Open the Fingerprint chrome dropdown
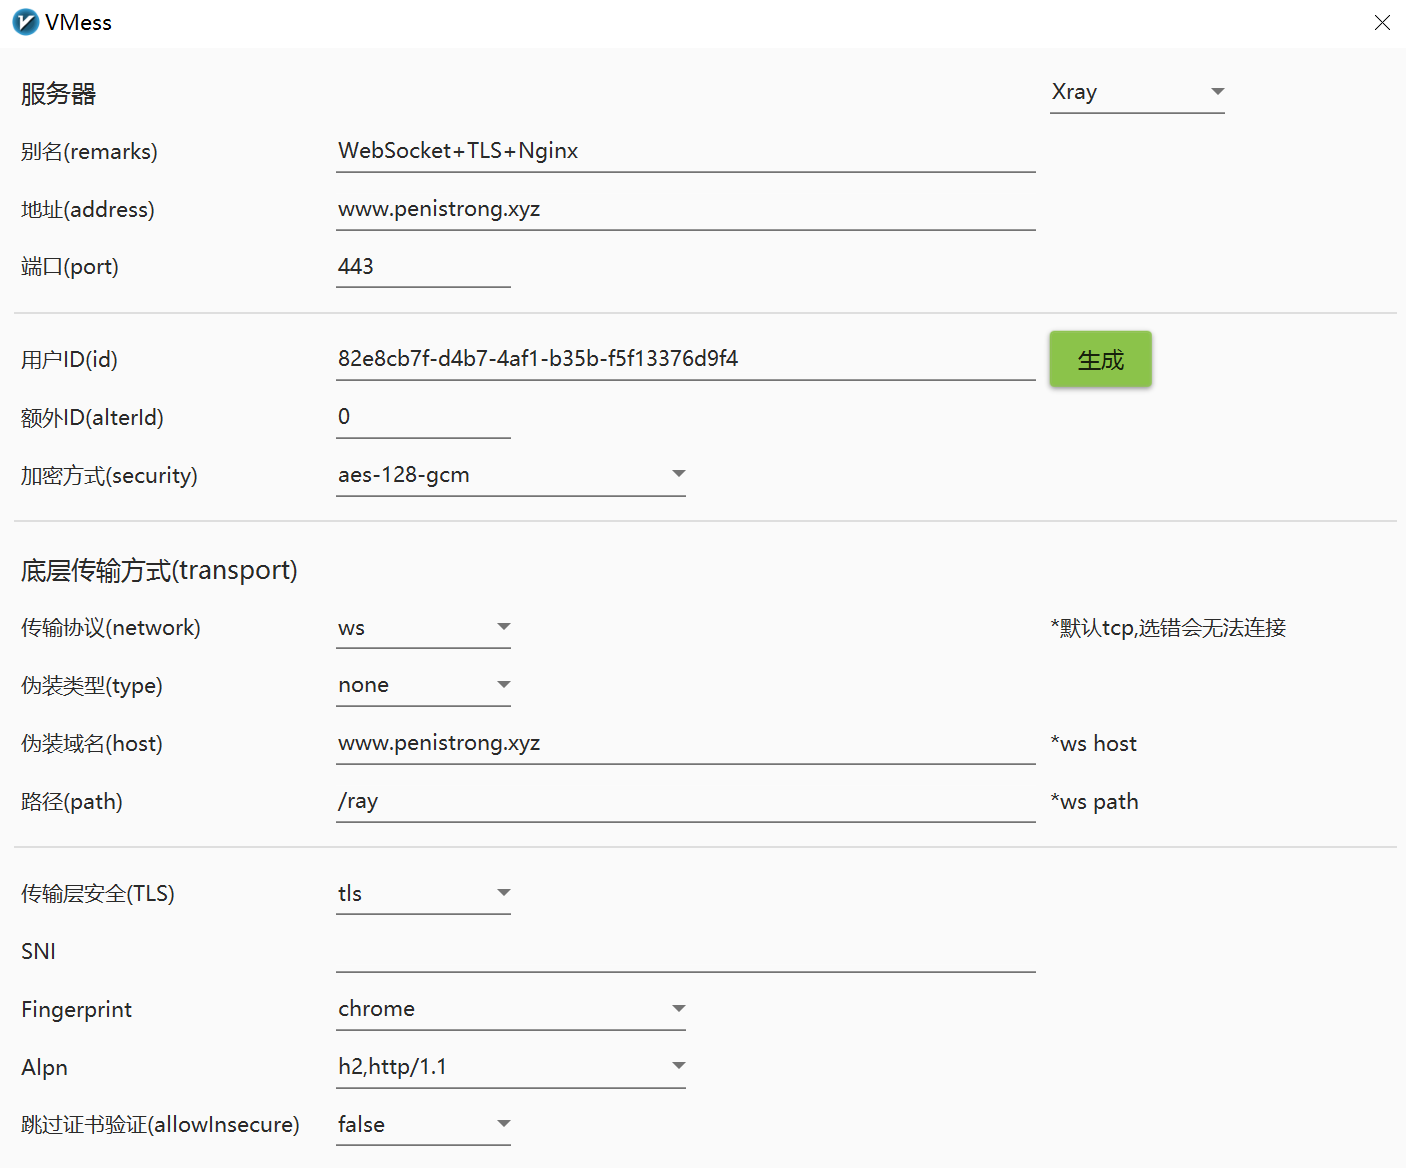Image resolution: width=1406 pixels, height=1168 pixels. (510, 1009)
